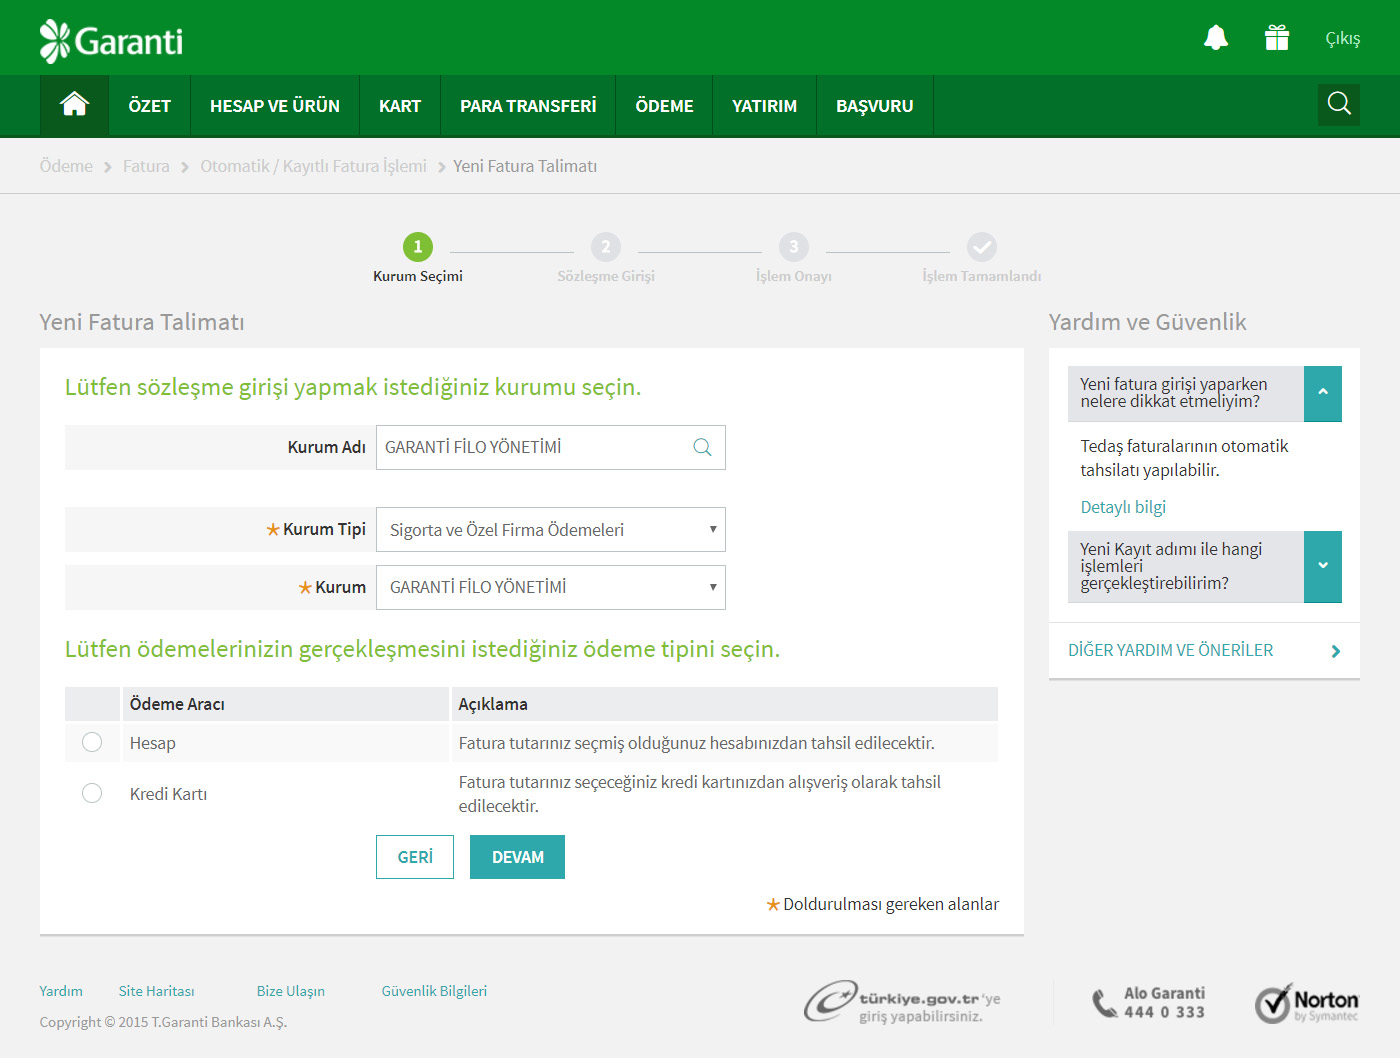Click the step 1 Kurum Seçimi circle

tap(418, 247)
